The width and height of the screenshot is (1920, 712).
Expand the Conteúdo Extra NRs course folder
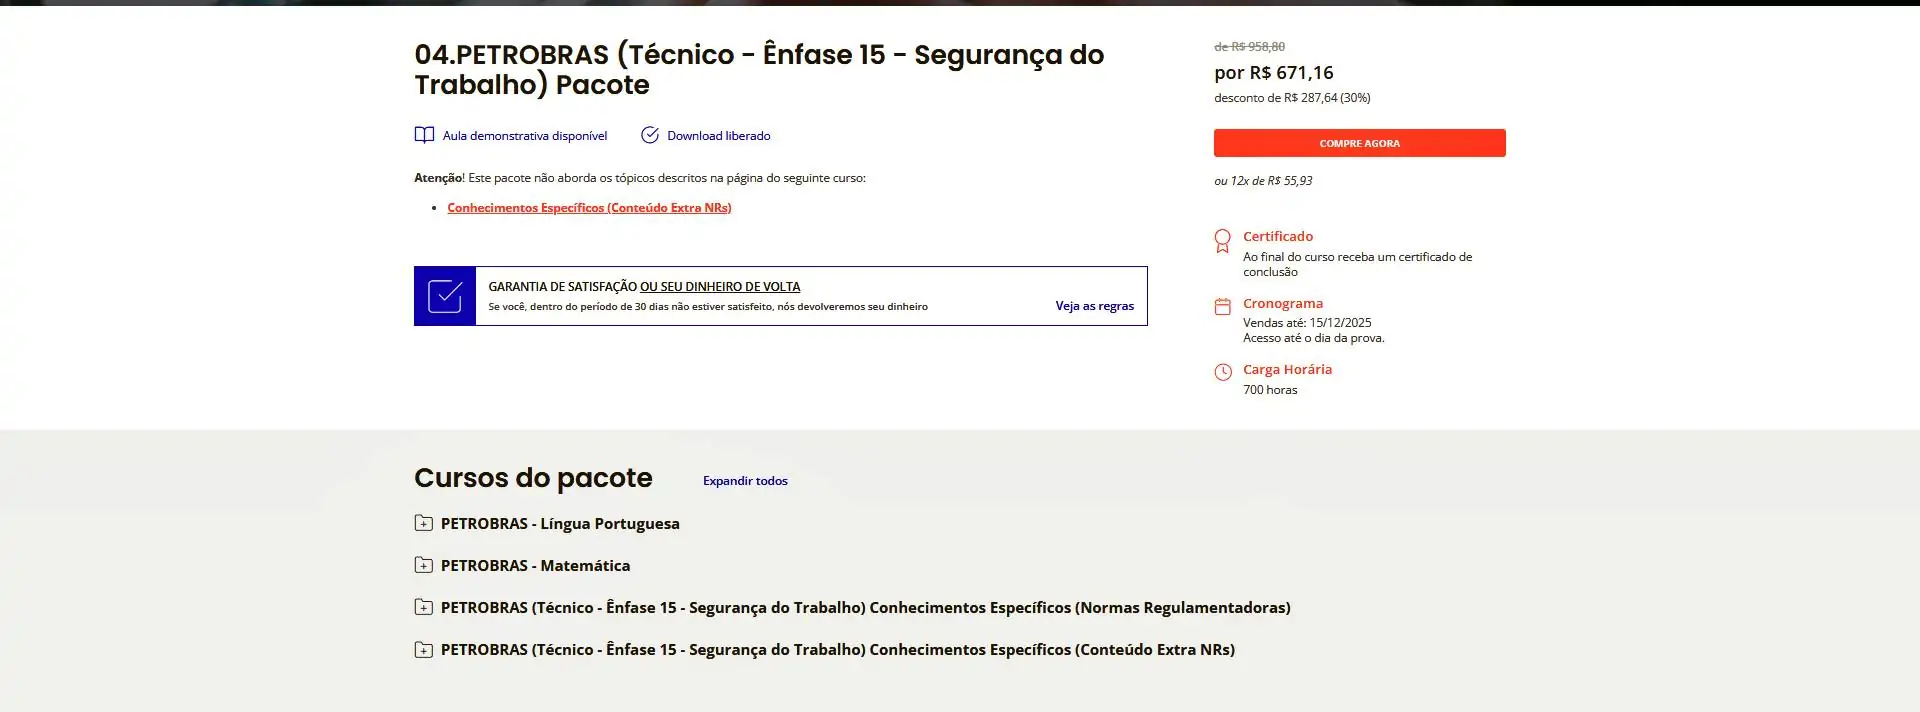point(424,649)
